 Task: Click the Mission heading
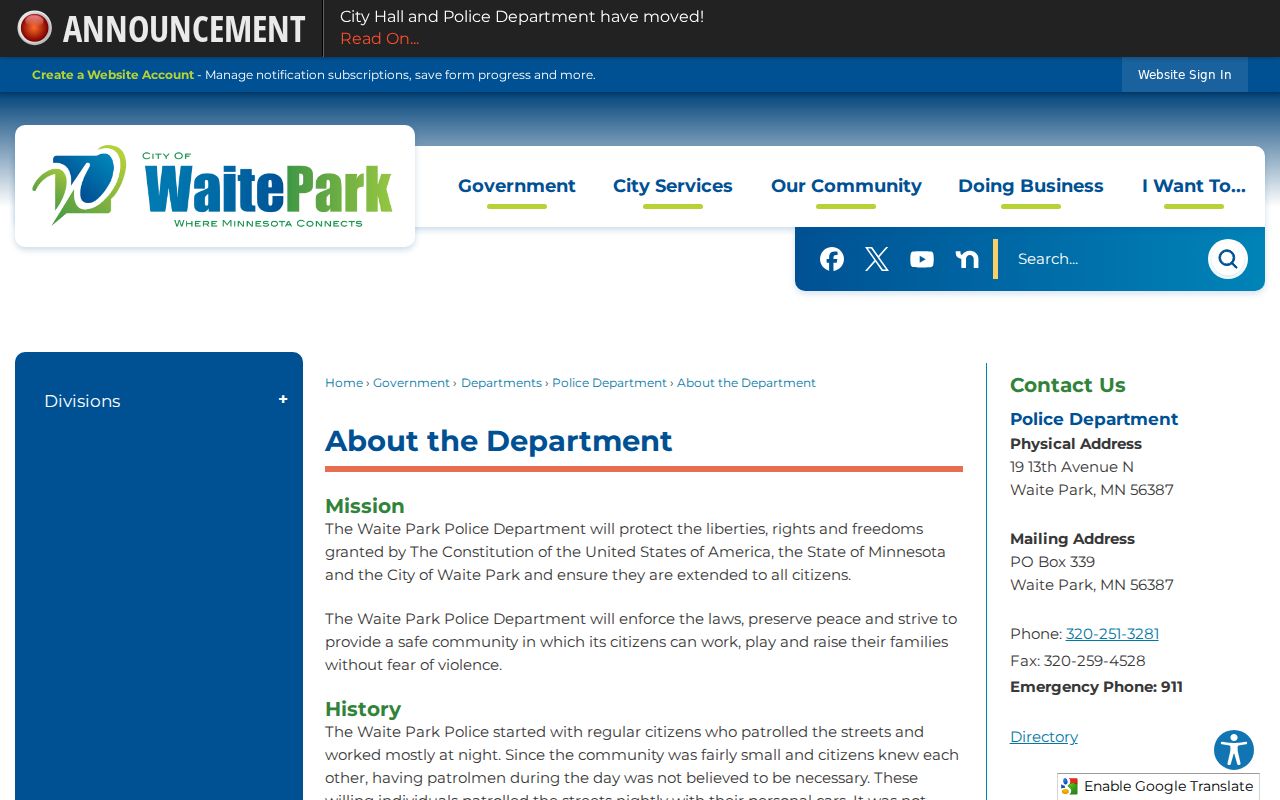(365, 506)
